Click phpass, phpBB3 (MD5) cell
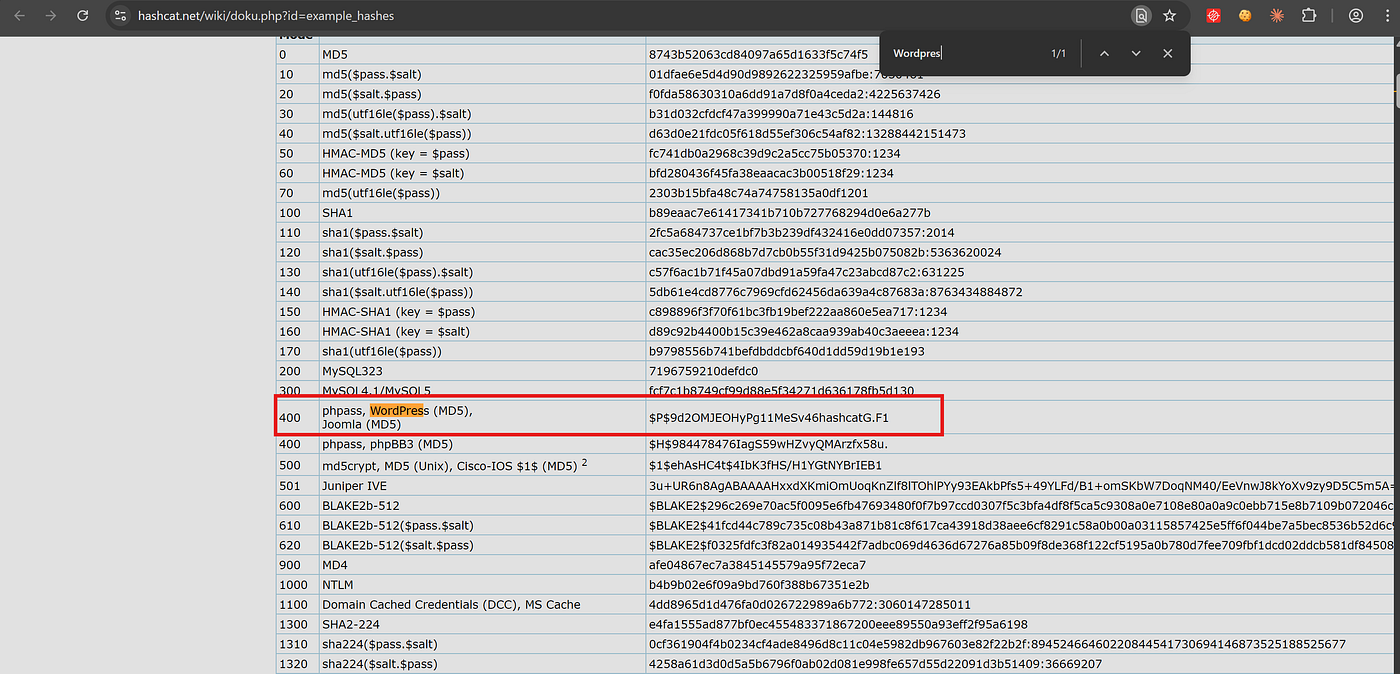The image size is (1400, 674). click(482, 445)
